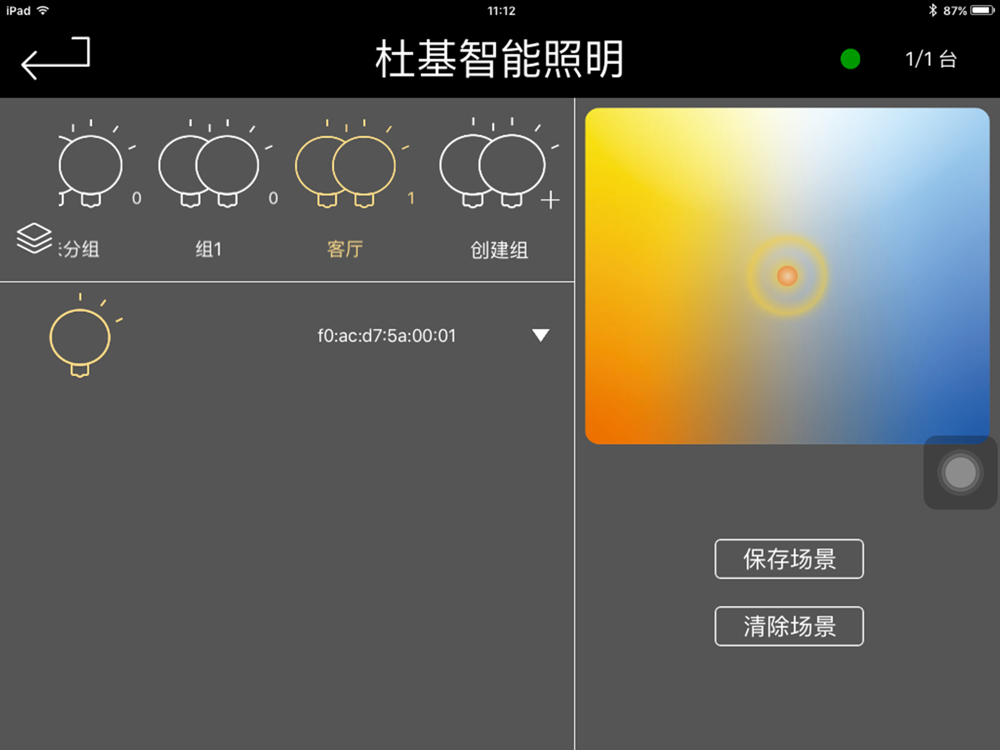Click the 清除场景 button
This screenshot has width=1000, height=750.
789,626
